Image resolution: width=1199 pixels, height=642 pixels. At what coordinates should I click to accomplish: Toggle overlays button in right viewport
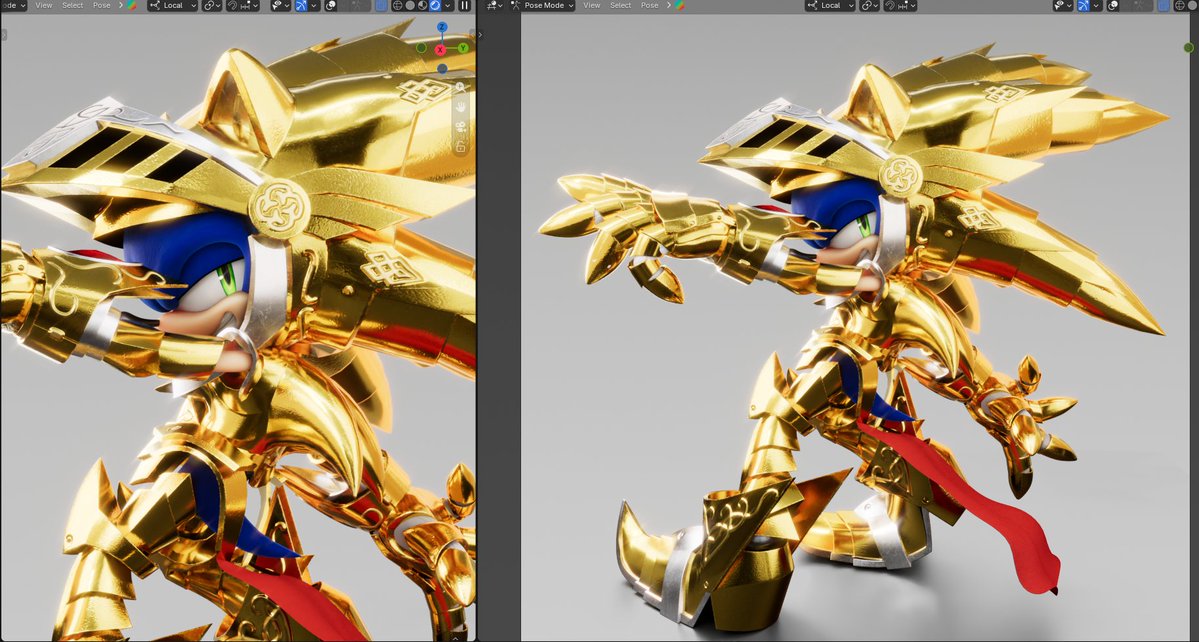[1113, 5]
